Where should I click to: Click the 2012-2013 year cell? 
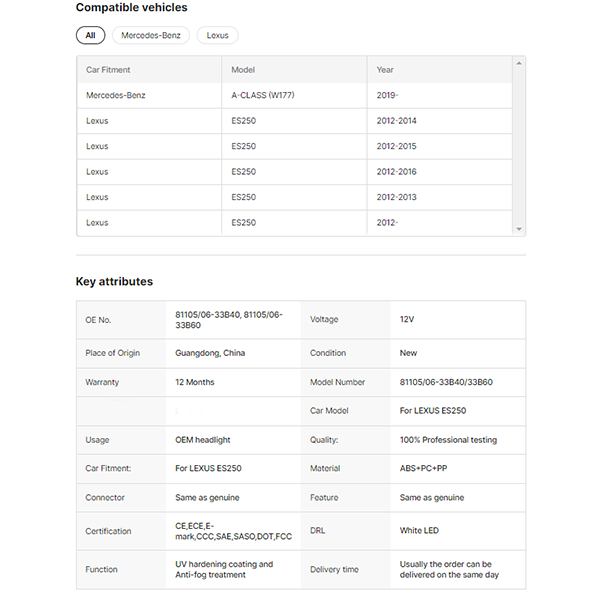tap(396, 197)
